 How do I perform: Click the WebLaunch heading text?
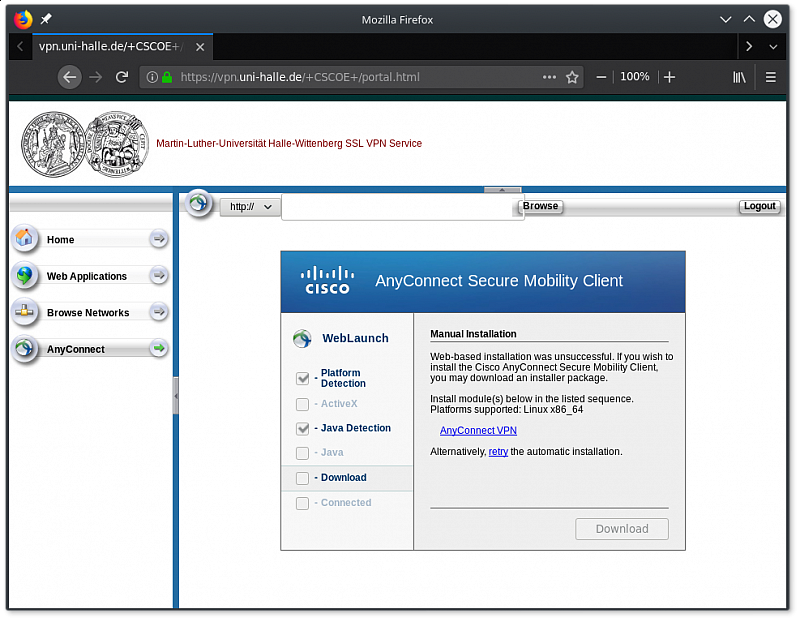(x=355, y=338)
